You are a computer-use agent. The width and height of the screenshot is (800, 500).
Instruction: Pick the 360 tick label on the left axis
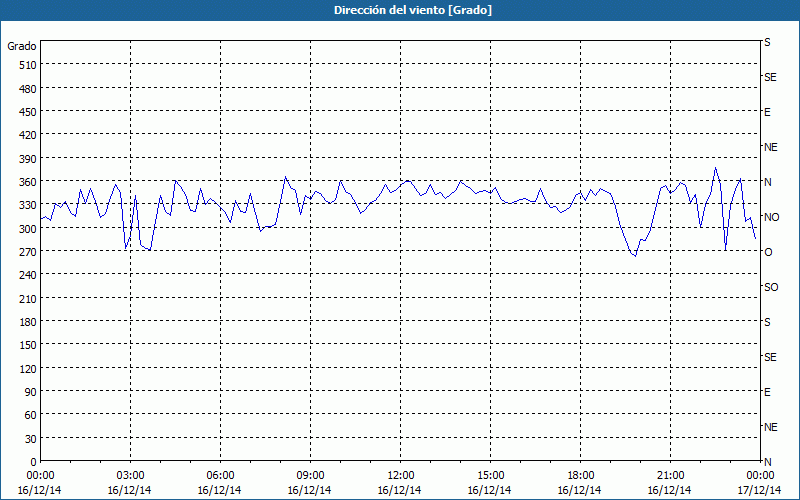pos(28,182)
